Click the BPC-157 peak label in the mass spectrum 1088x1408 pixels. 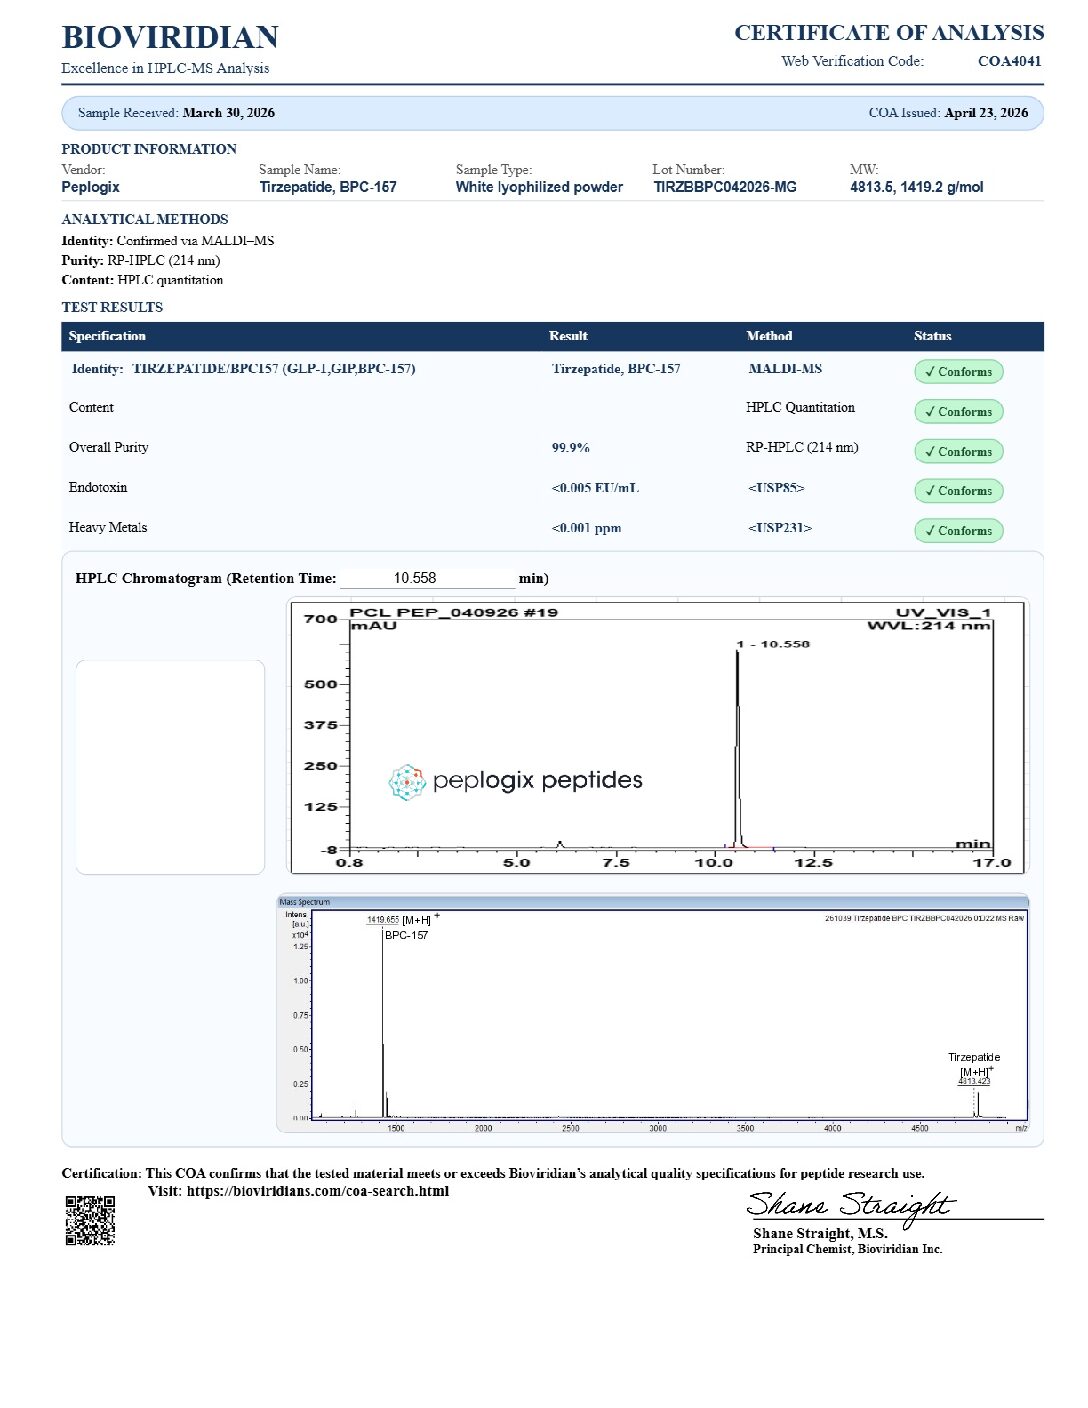(x=406, y=936)
